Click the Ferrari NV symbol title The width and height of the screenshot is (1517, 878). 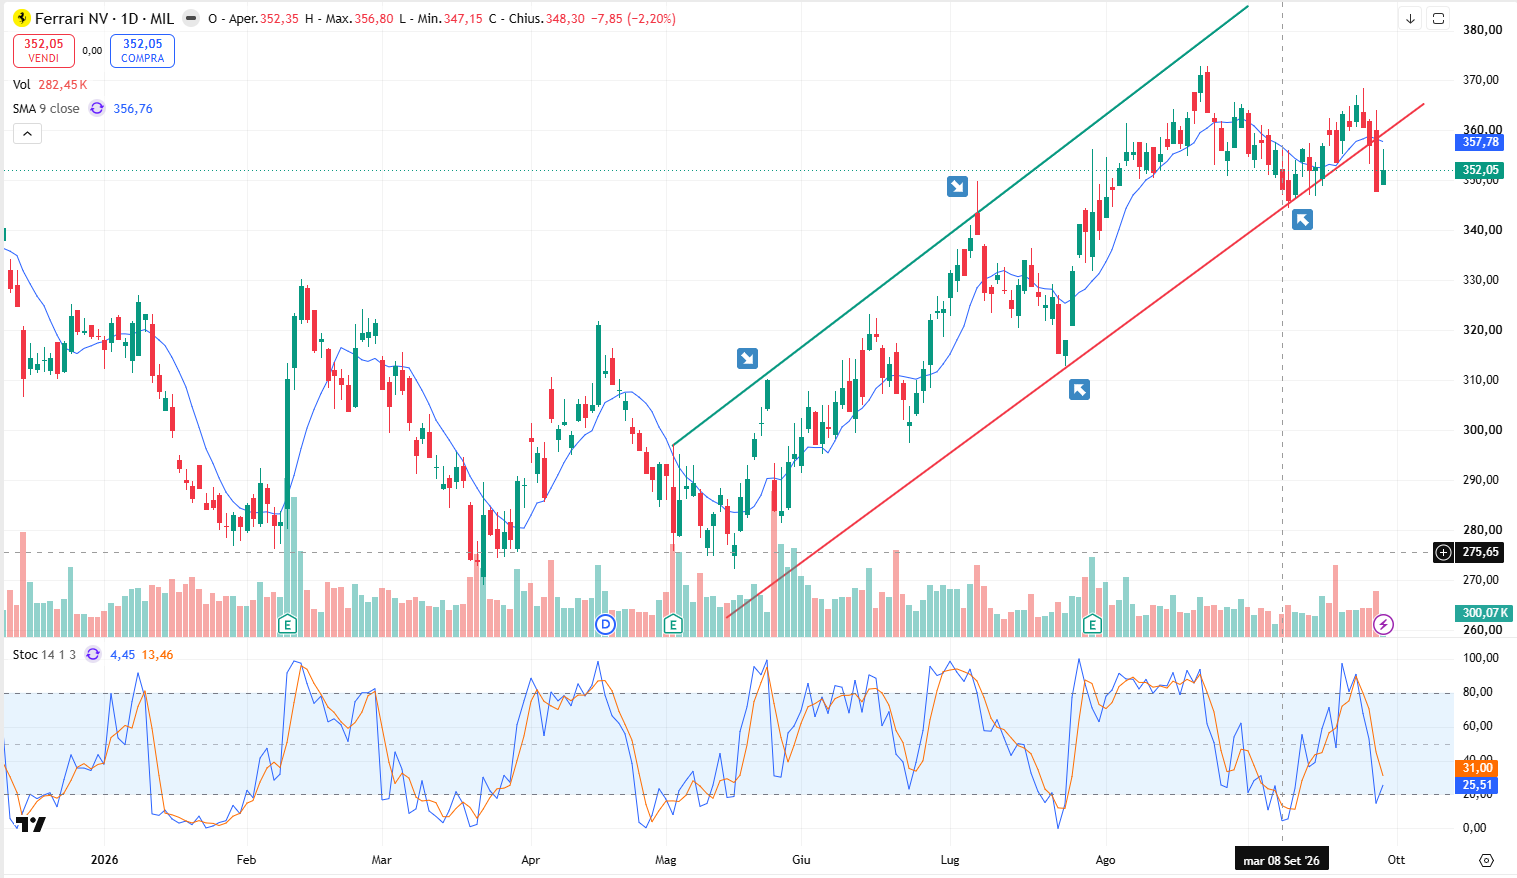pyautogui.click(x=104, y=18)
